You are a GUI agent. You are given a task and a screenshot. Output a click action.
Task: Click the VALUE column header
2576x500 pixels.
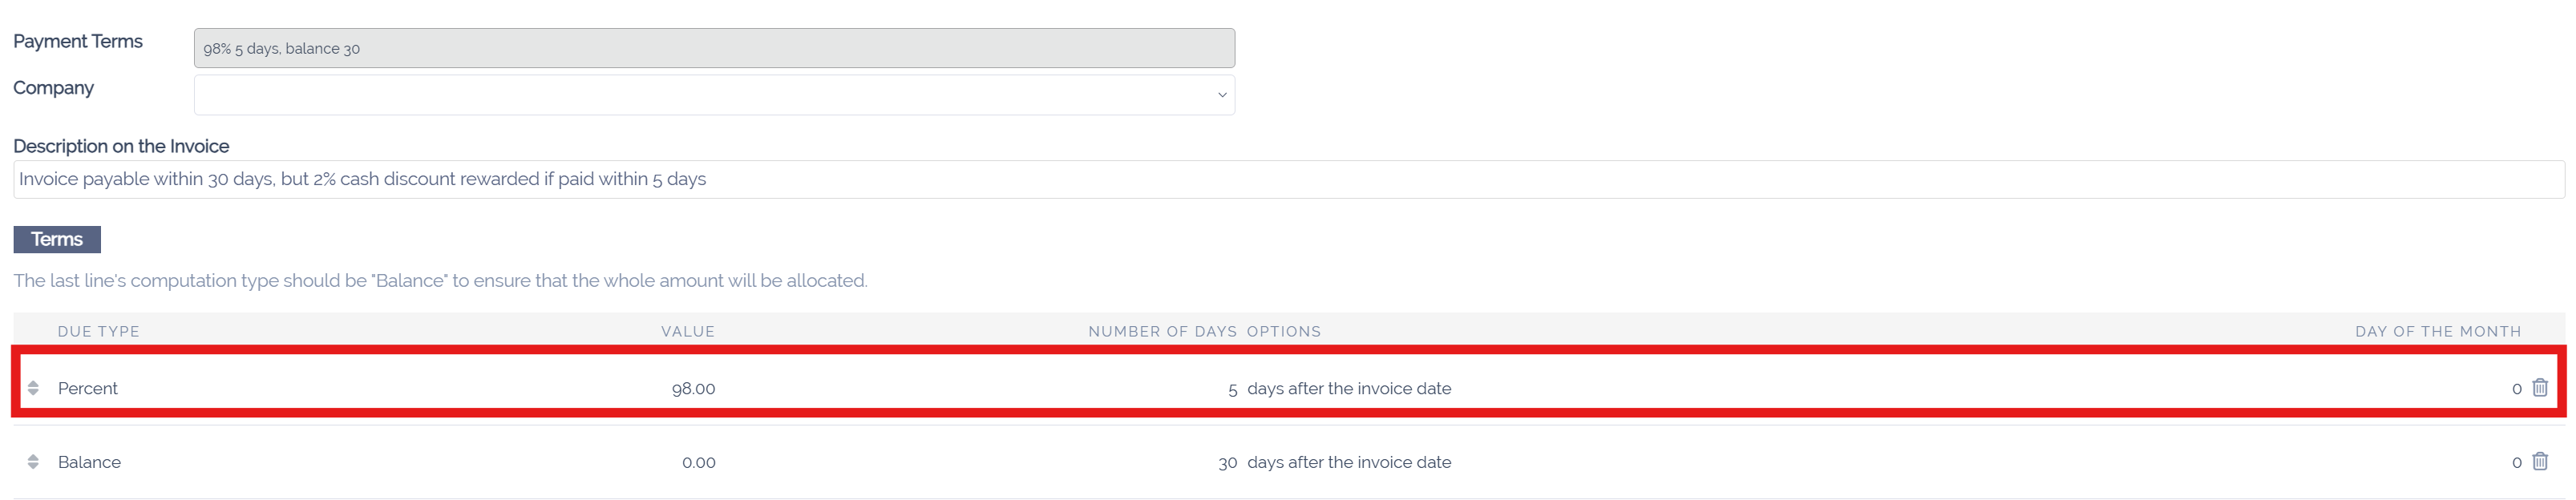[687, 331]
